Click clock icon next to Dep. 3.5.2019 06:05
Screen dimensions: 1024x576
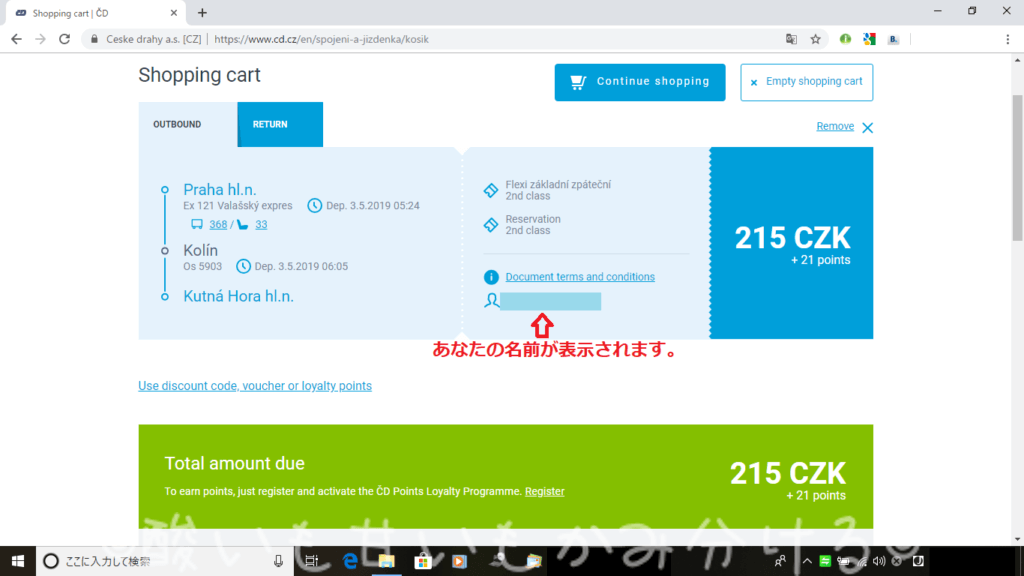243,266
